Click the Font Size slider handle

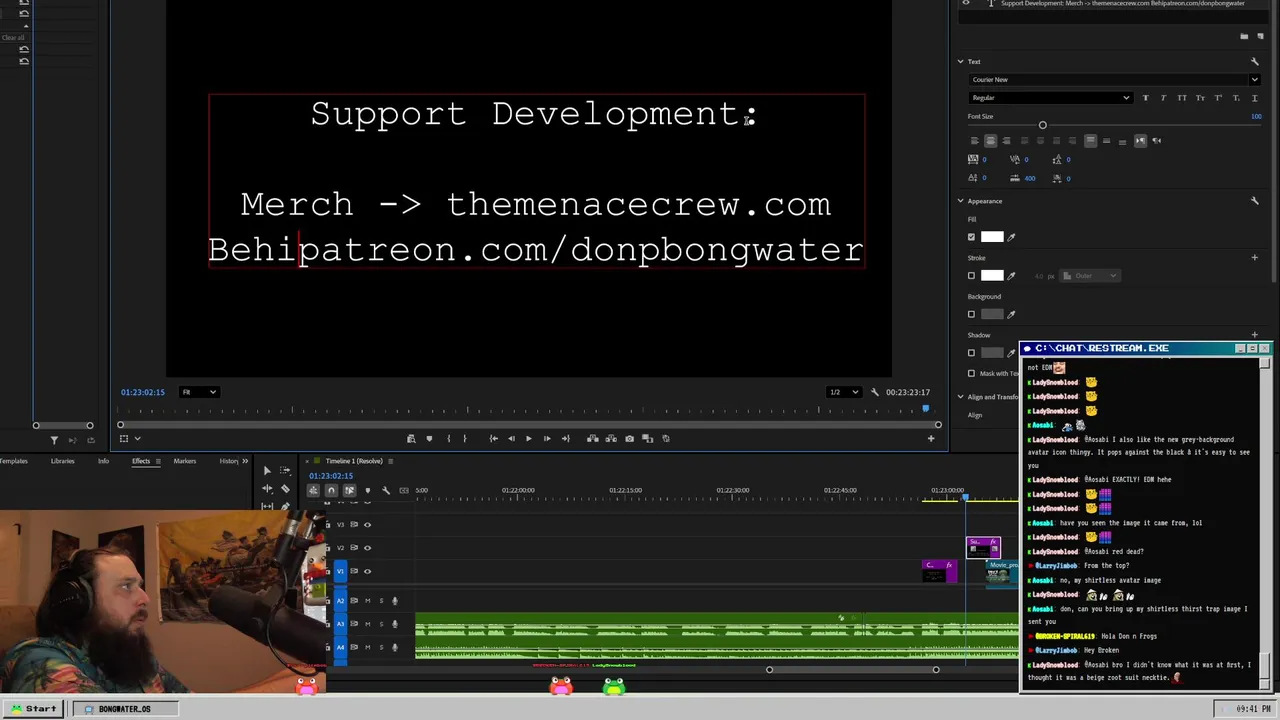tap(1042, 125)
